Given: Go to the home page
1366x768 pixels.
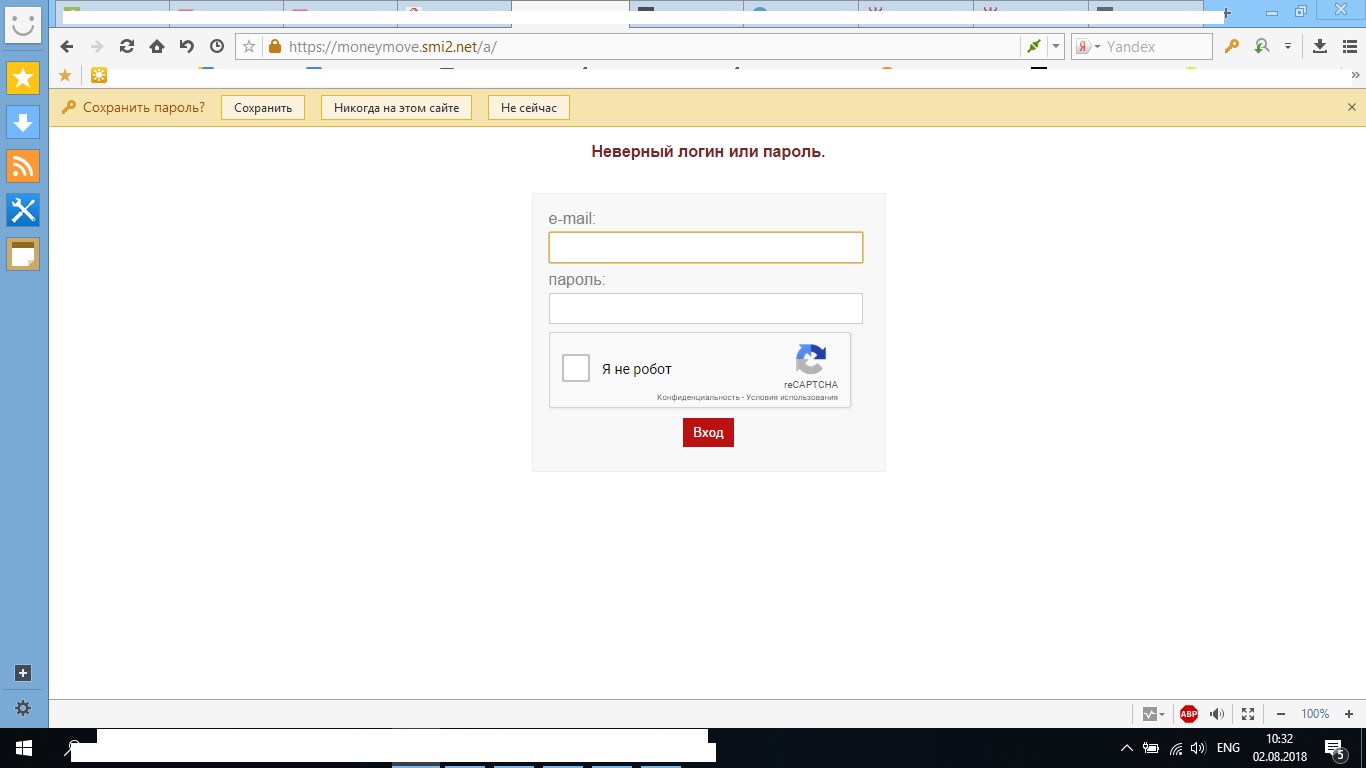Looking at the screenshot, I should point(157,46).
